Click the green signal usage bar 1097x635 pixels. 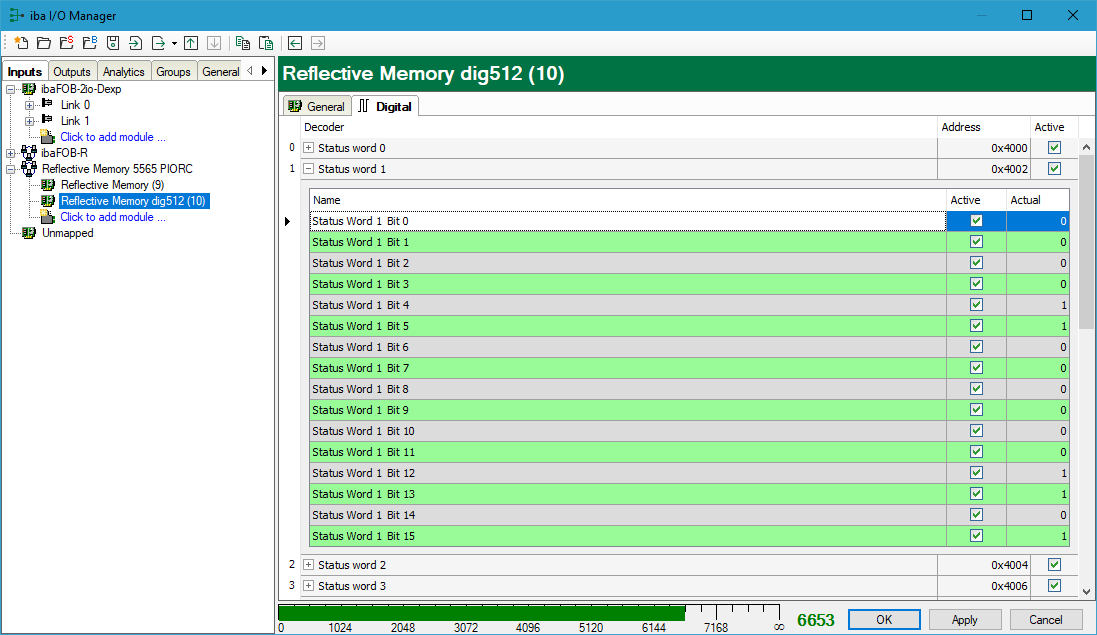[x=480, y=613]
